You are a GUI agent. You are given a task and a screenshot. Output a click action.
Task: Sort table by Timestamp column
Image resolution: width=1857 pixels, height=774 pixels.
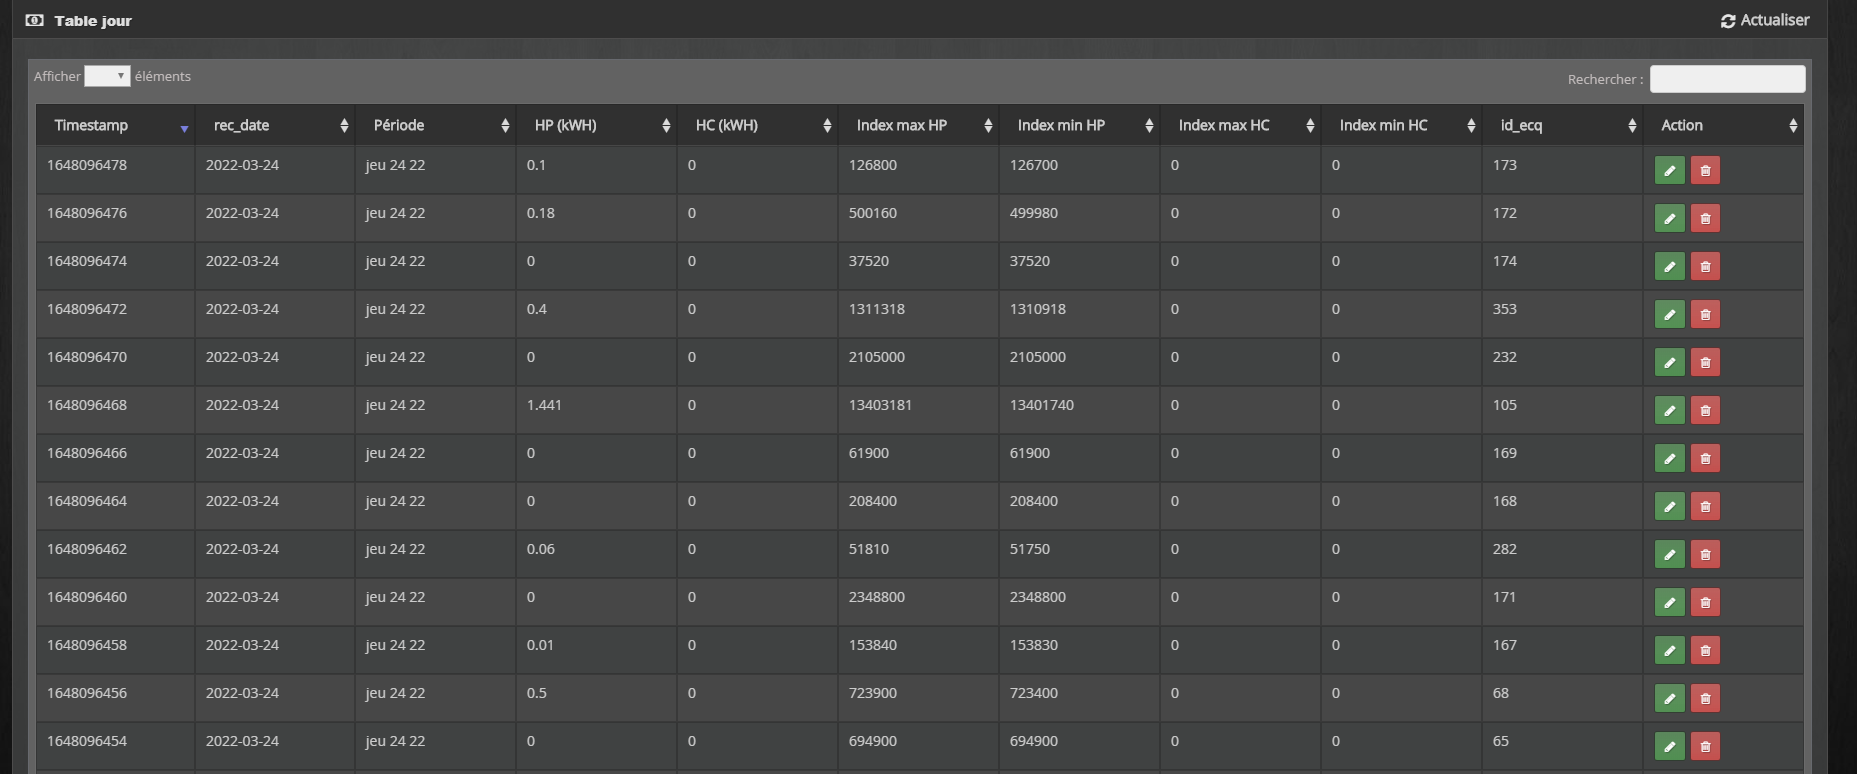[x=115, y=125]
